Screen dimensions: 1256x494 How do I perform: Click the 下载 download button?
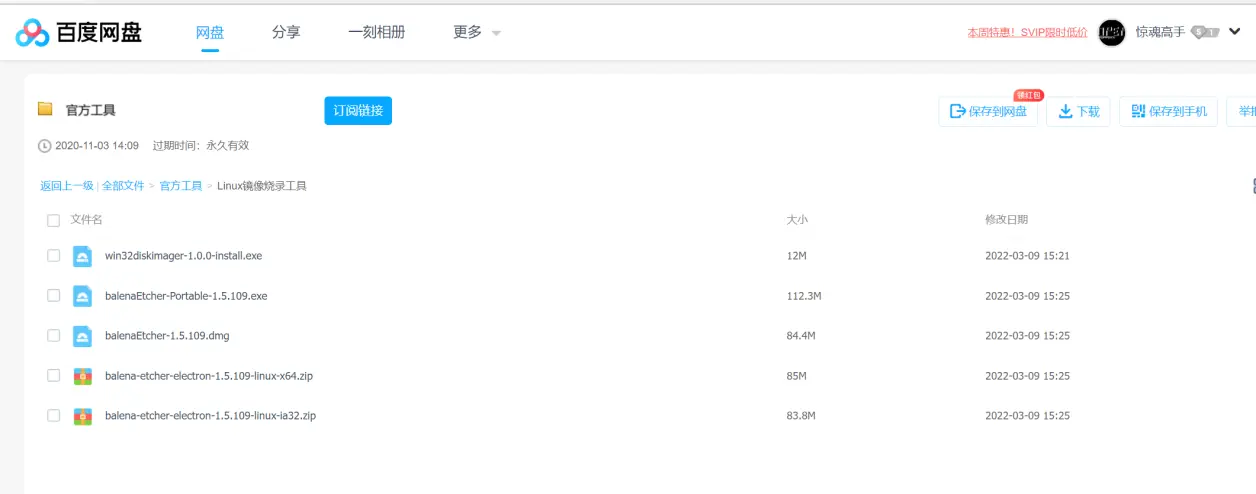tap(1078, 112)
